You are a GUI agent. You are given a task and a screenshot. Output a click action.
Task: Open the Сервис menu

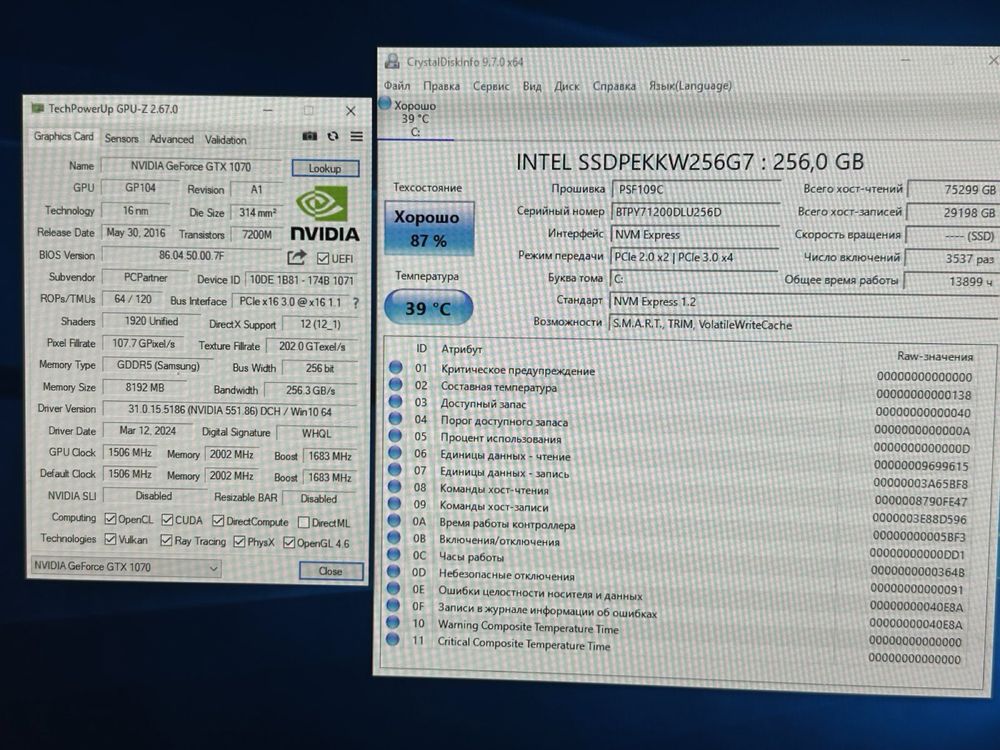pos(491,85)
